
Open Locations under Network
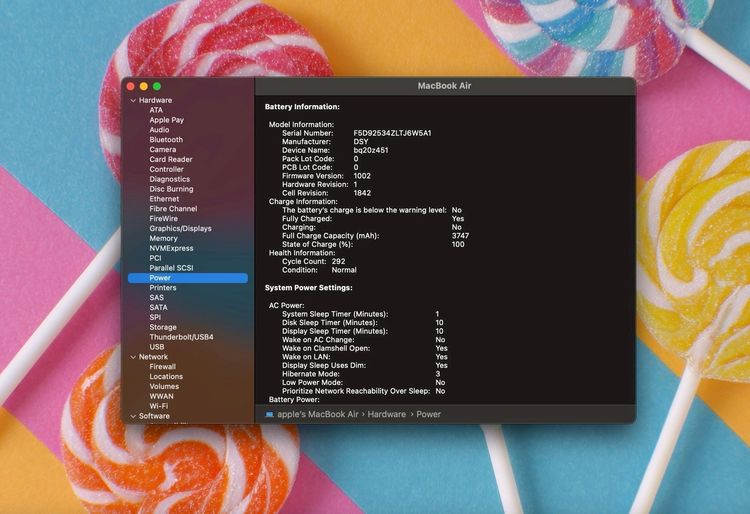point(166,377)
